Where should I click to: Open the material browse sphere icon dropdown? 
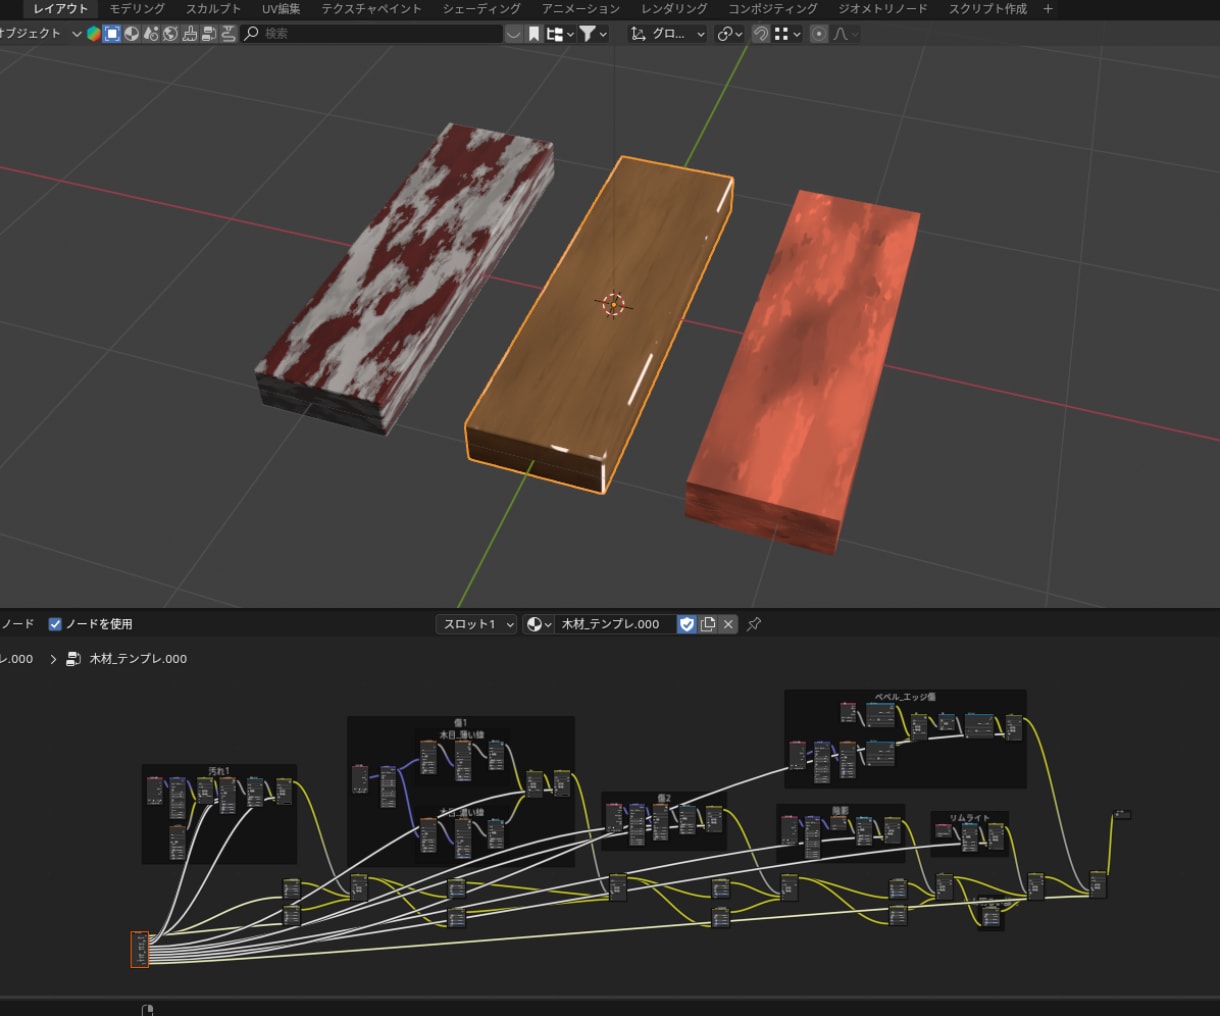click(539, 624)
